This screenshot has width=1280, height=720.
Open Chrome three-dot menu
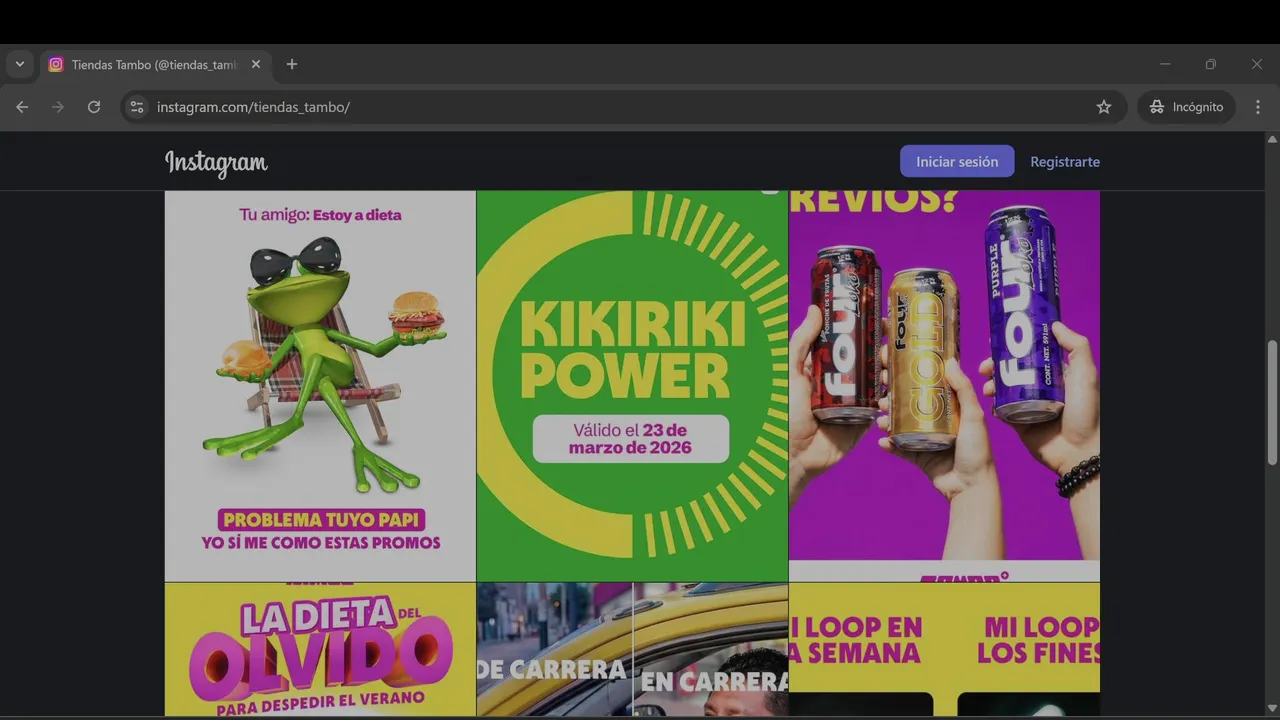pyautogui.click(x=1258, y=107)
